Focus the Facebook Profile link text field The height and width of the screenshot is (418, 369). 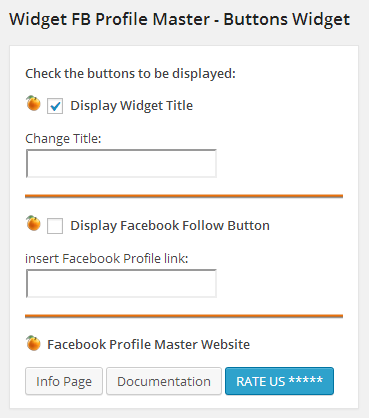click(121, 283)
